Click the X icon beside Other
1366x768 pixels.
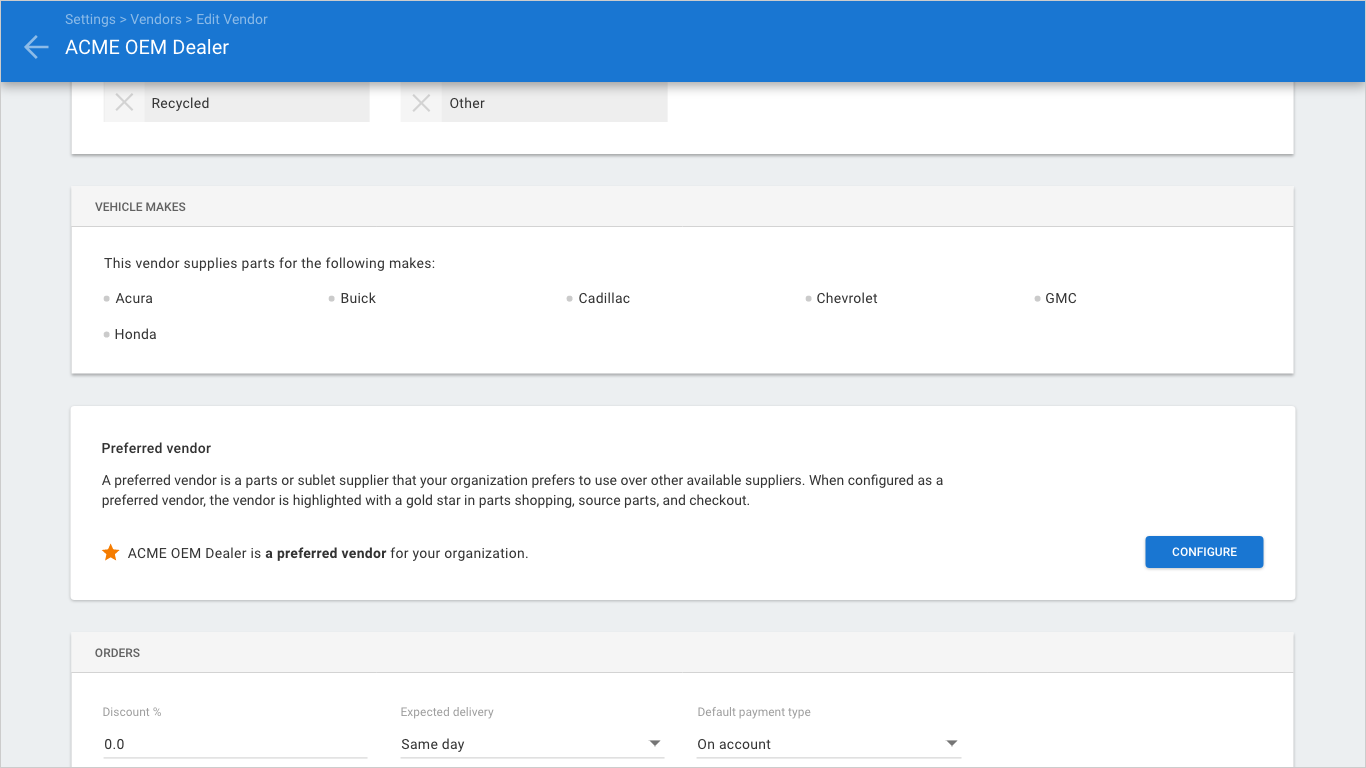pyautogui.click(x=422, y=102)
